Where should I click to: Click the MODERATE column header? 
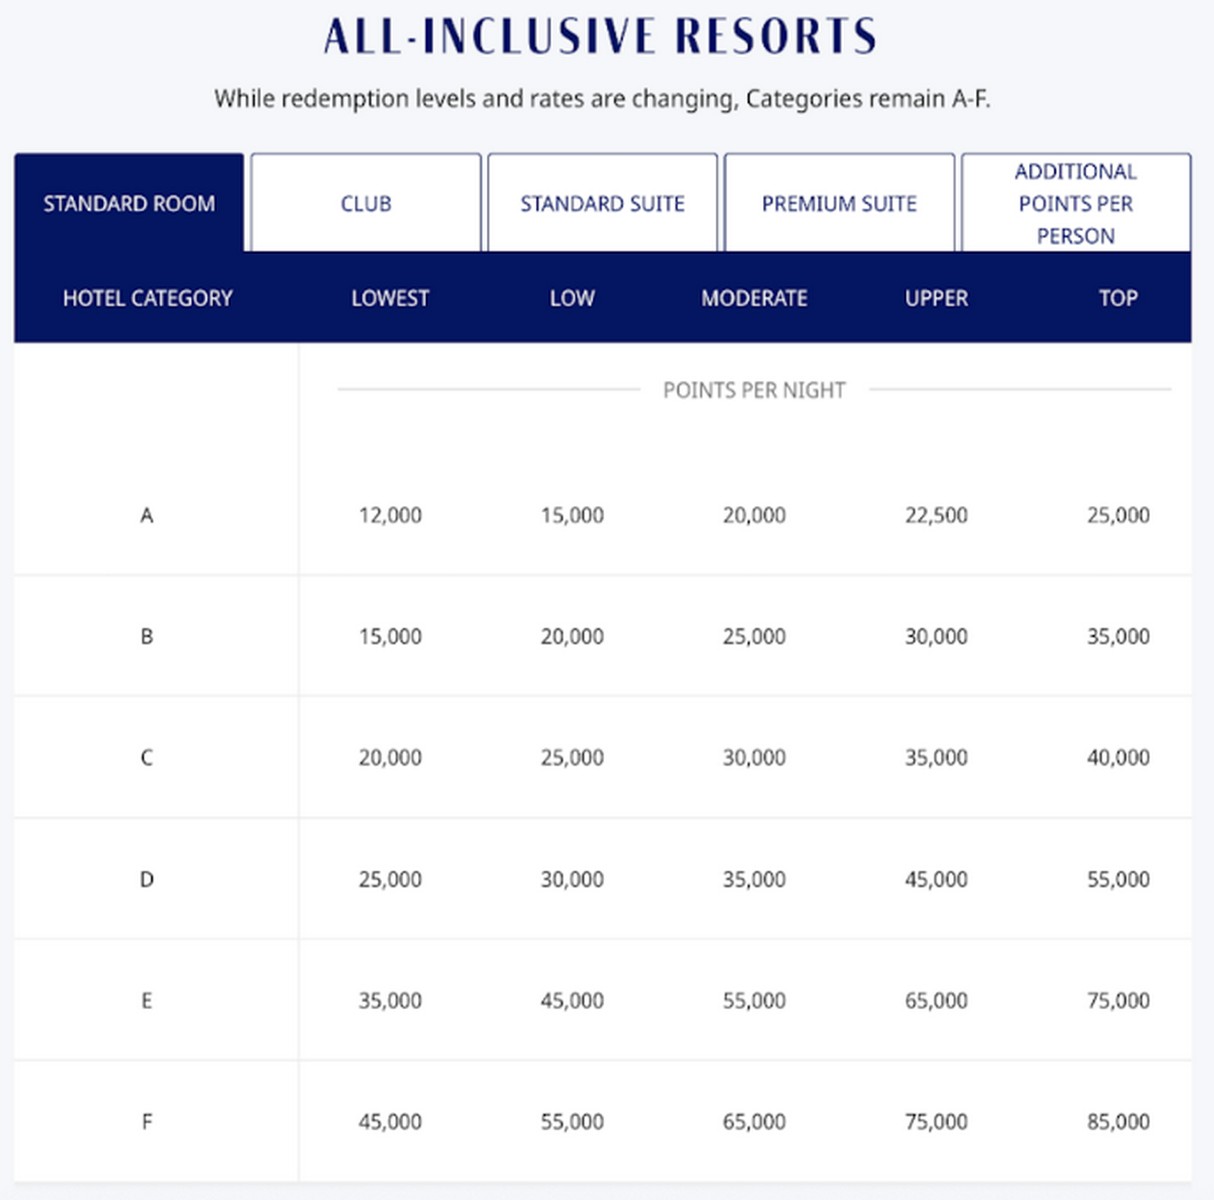(x=755, y=297)
